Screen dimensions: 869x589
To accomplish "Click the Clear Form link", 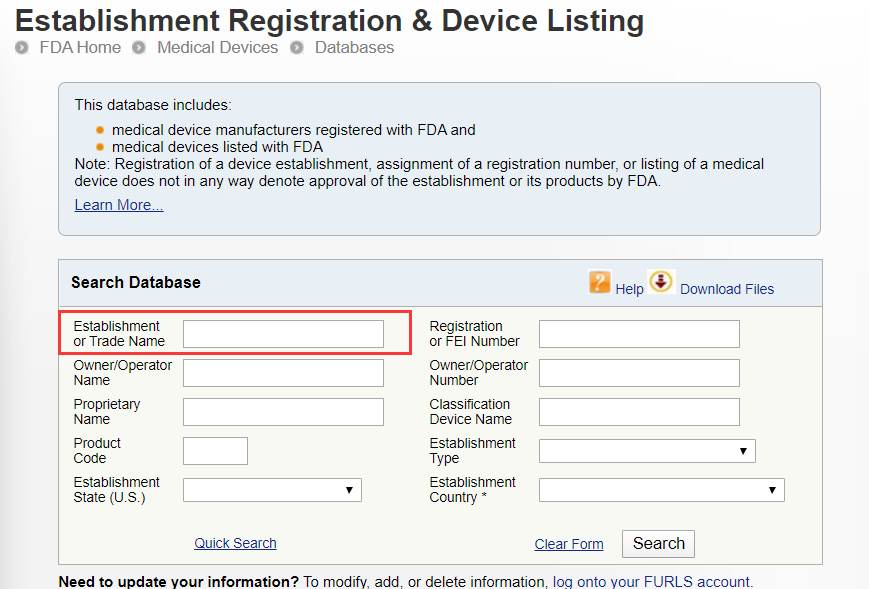I will (569, 544).
